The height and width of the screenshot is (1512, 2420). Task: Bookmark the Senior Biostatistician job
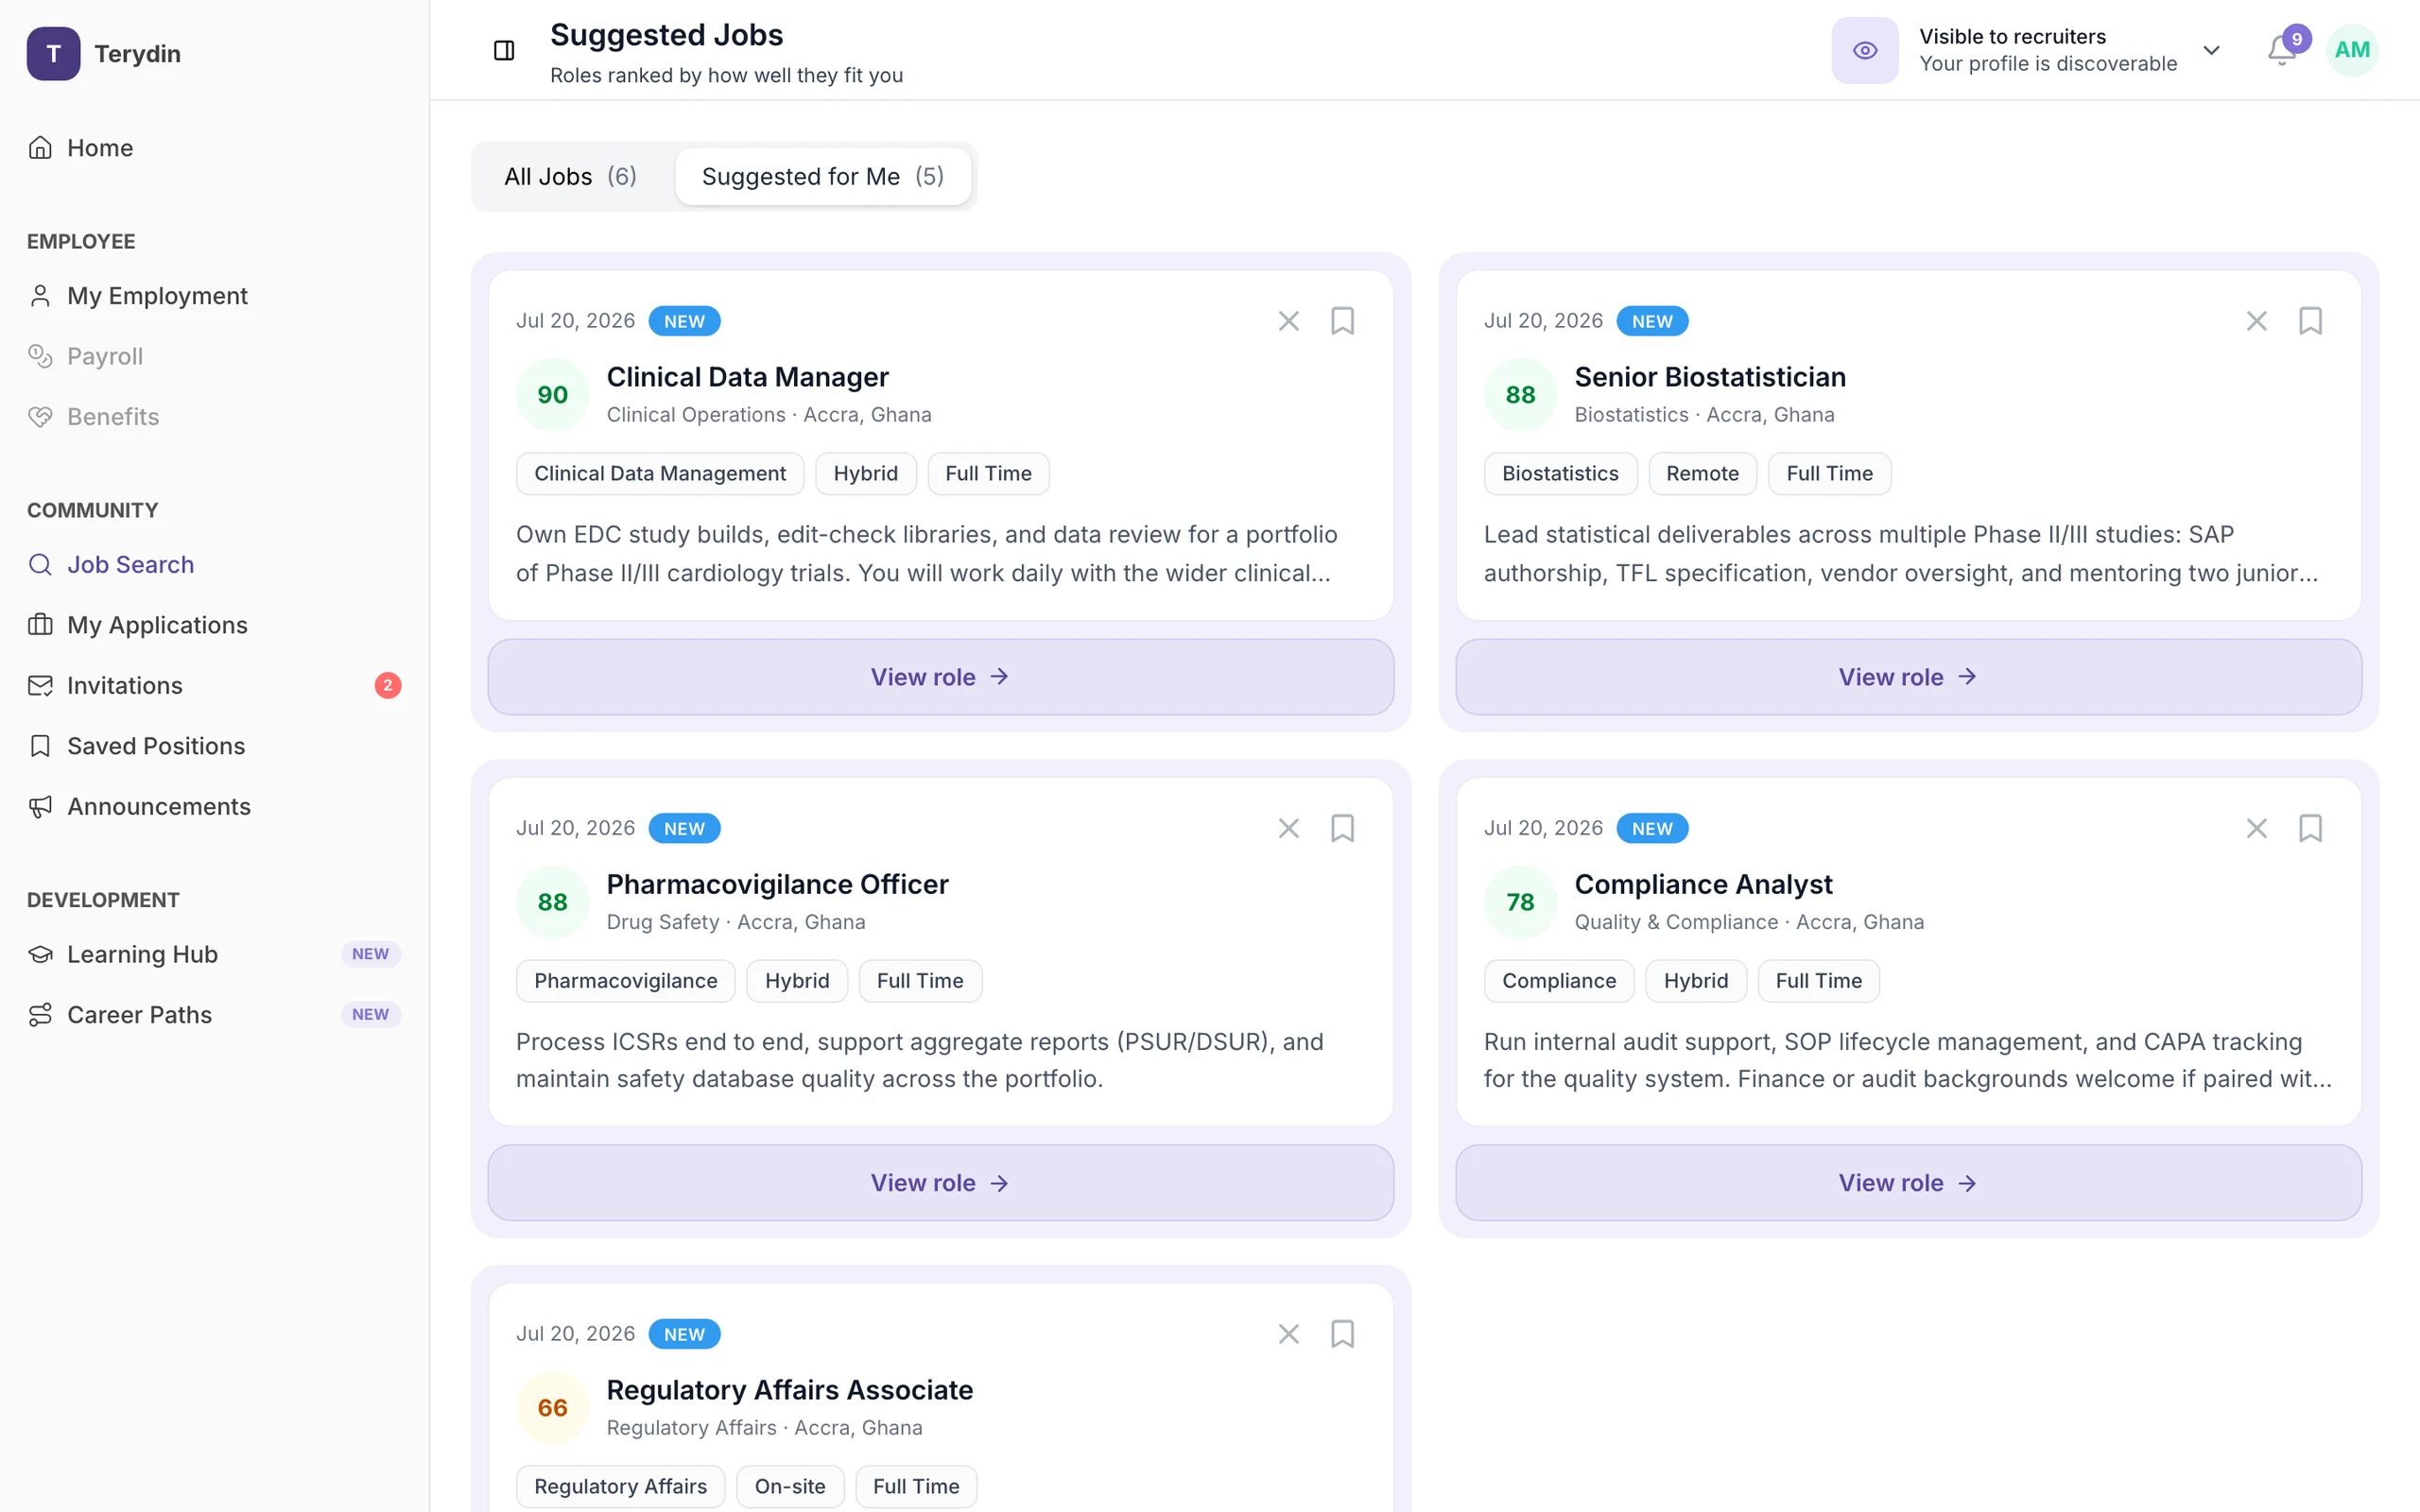2310,321
